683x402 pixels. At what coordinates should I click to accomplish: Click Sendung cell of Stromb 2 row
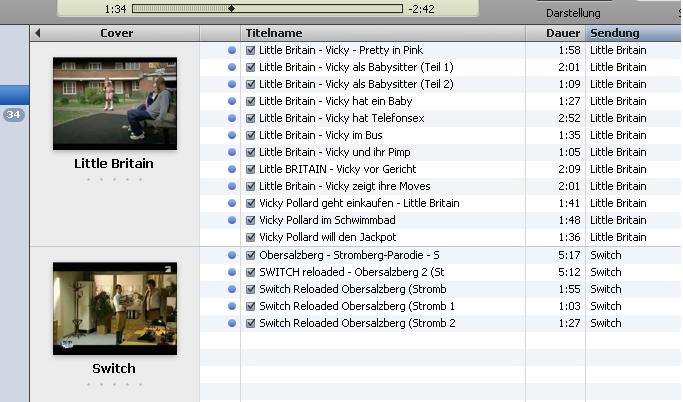click(x=605, y=323)
